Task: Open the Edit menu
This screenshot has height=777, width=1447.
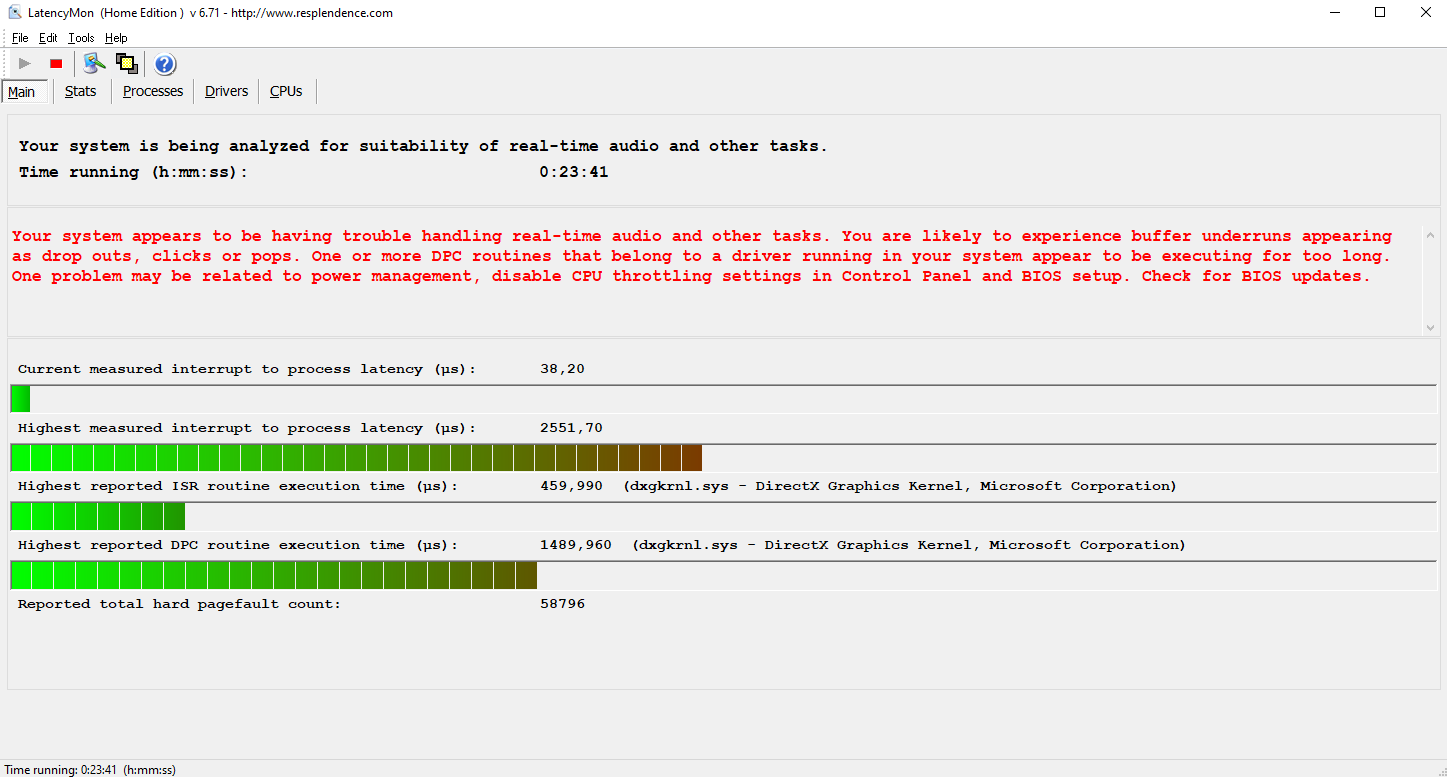Action: (x=48, y=38)
